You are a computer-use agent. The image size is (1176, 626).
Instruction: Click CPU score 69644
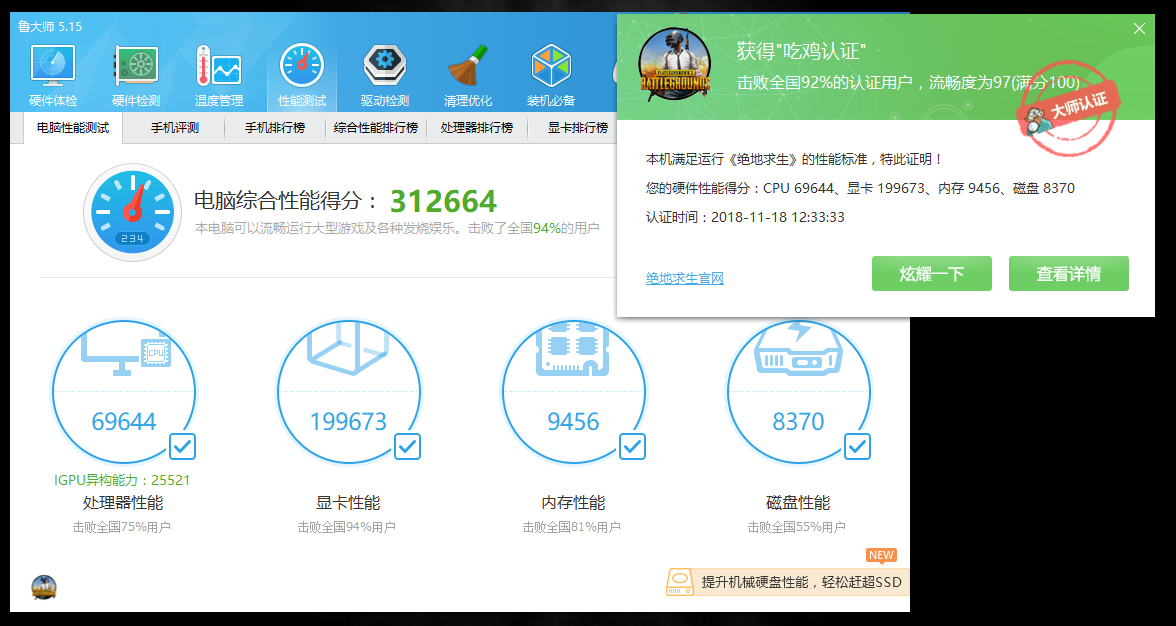click(x=124, y=421)
